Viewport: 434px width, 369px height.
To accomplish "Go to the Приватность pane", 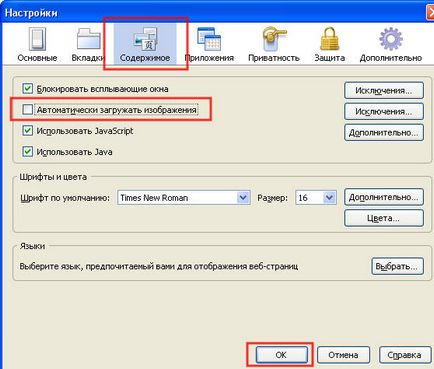I will [274, 45].
